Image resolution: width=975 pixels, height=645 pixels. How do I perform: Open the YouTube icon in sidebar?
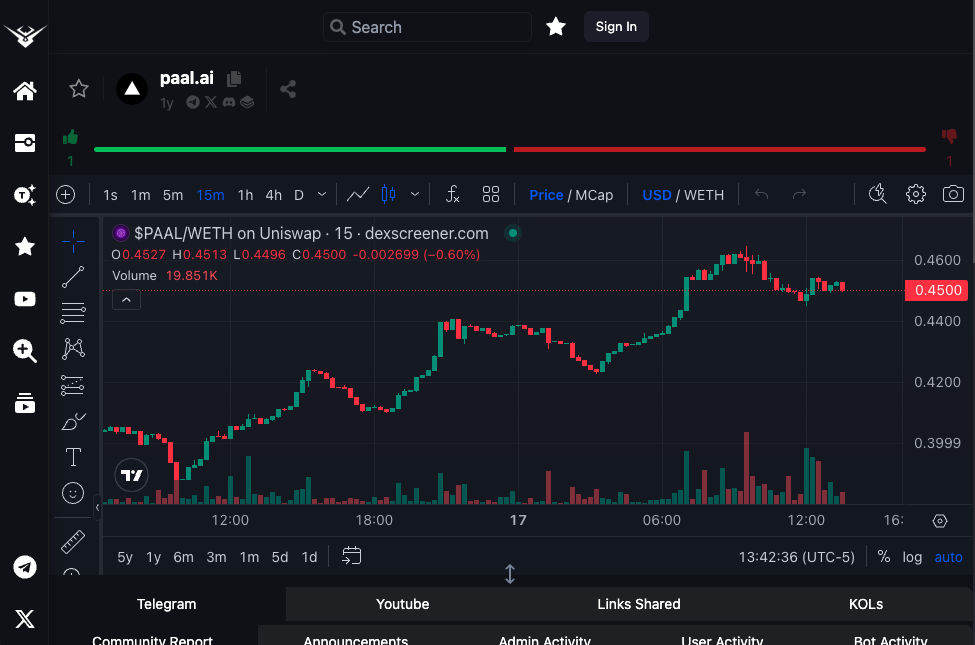(x=25, y=299)
